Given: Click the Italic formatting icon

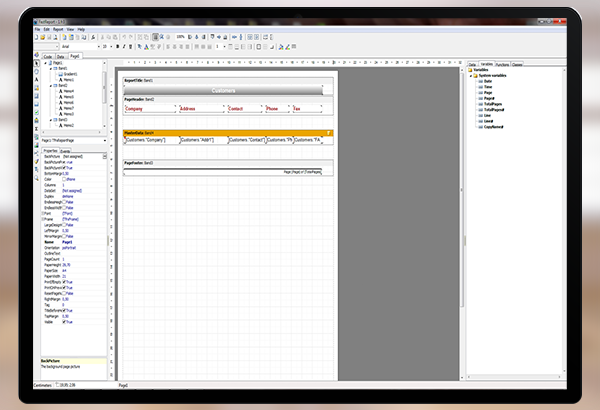Looking at the screenshot, I should [x=125, y=46].
